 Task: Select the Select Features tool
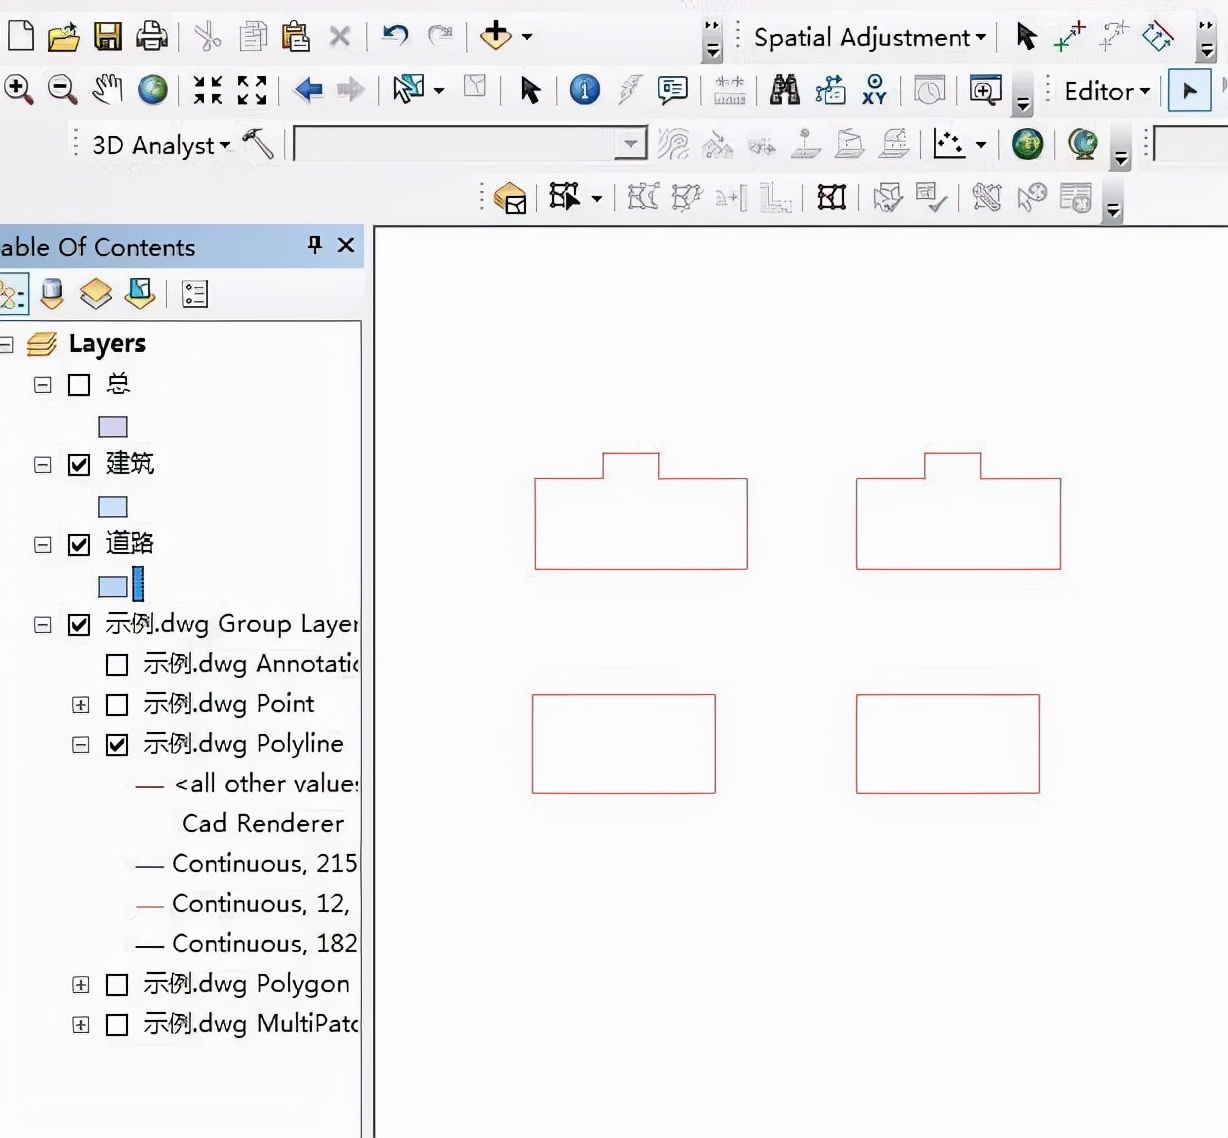pos(408,89)
